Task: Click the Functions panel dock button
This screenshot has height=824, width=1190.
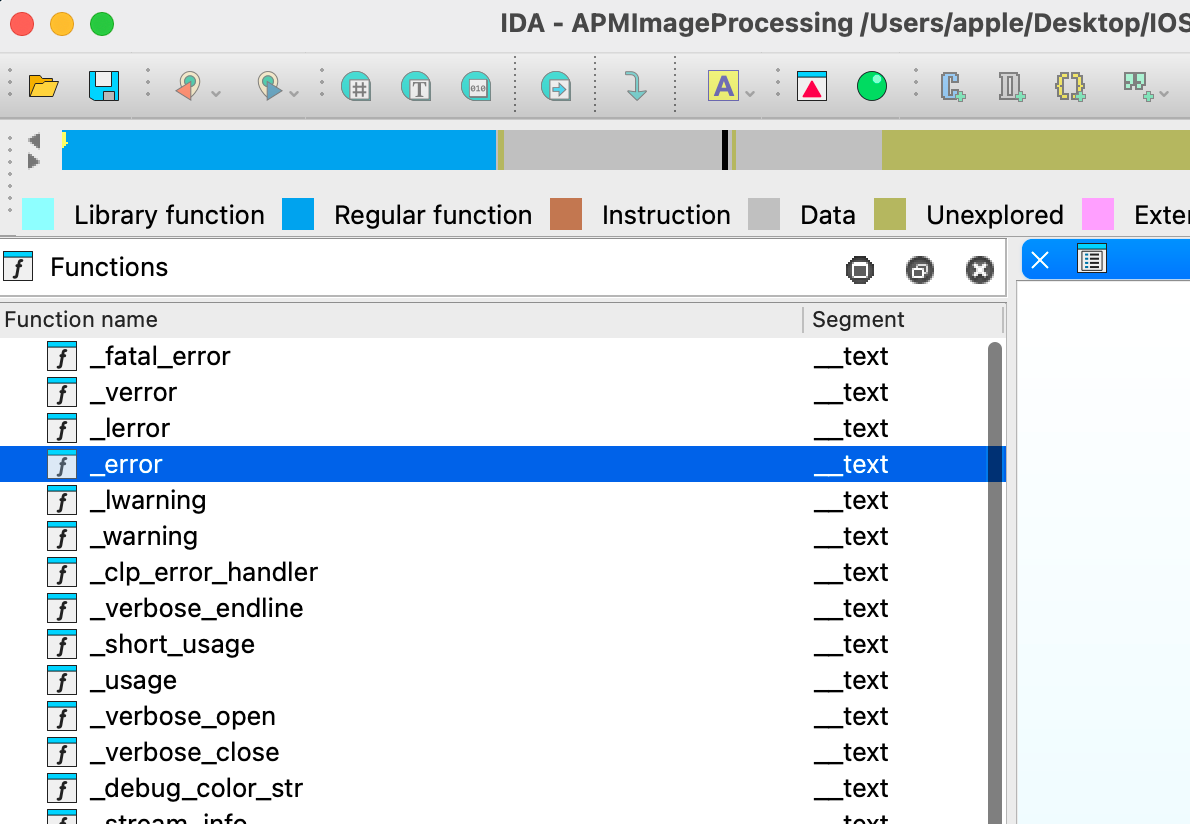Action: point(859,269)
